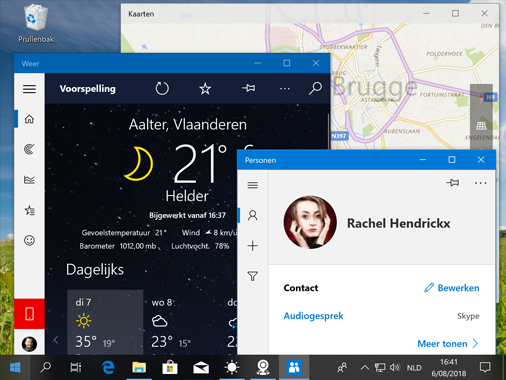Start Audiogesprek via Skype
This screenshot has height=380, width=506.
click(x=313, y=316)
